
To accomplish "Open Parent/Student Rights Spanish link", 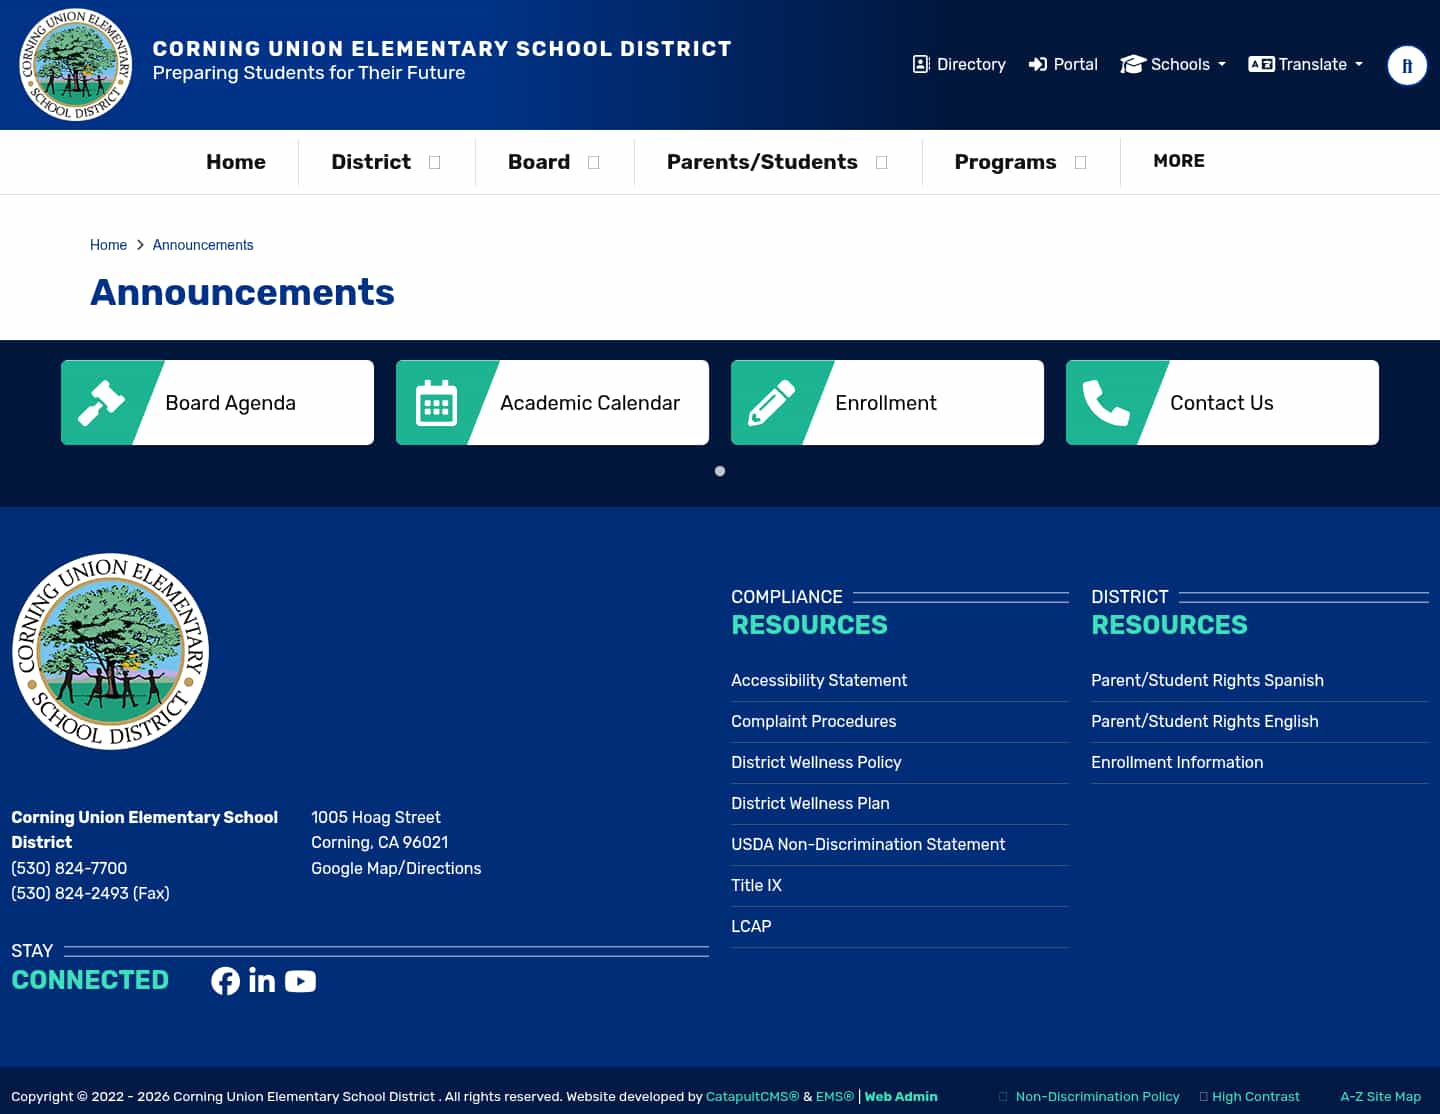I will pyautogui.click(x=1207, y=680).
